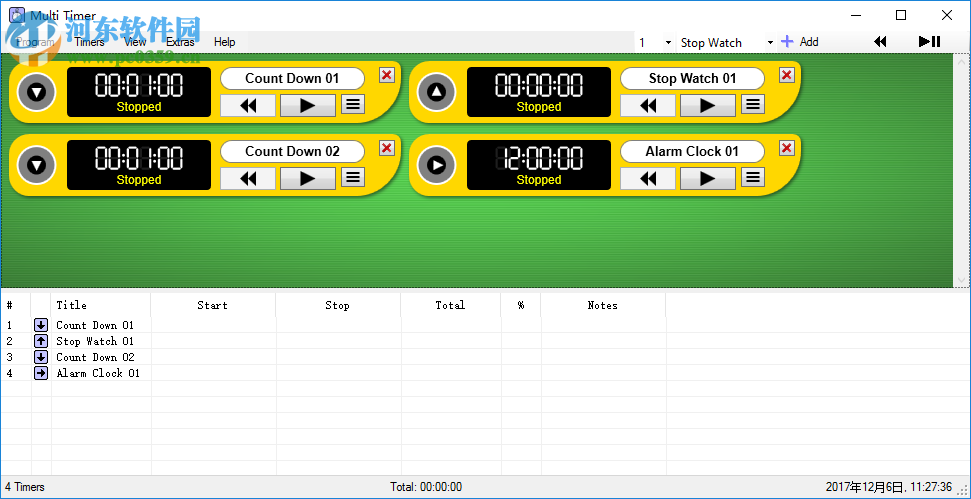Open the Extras menu

click(x=180, y=42)
